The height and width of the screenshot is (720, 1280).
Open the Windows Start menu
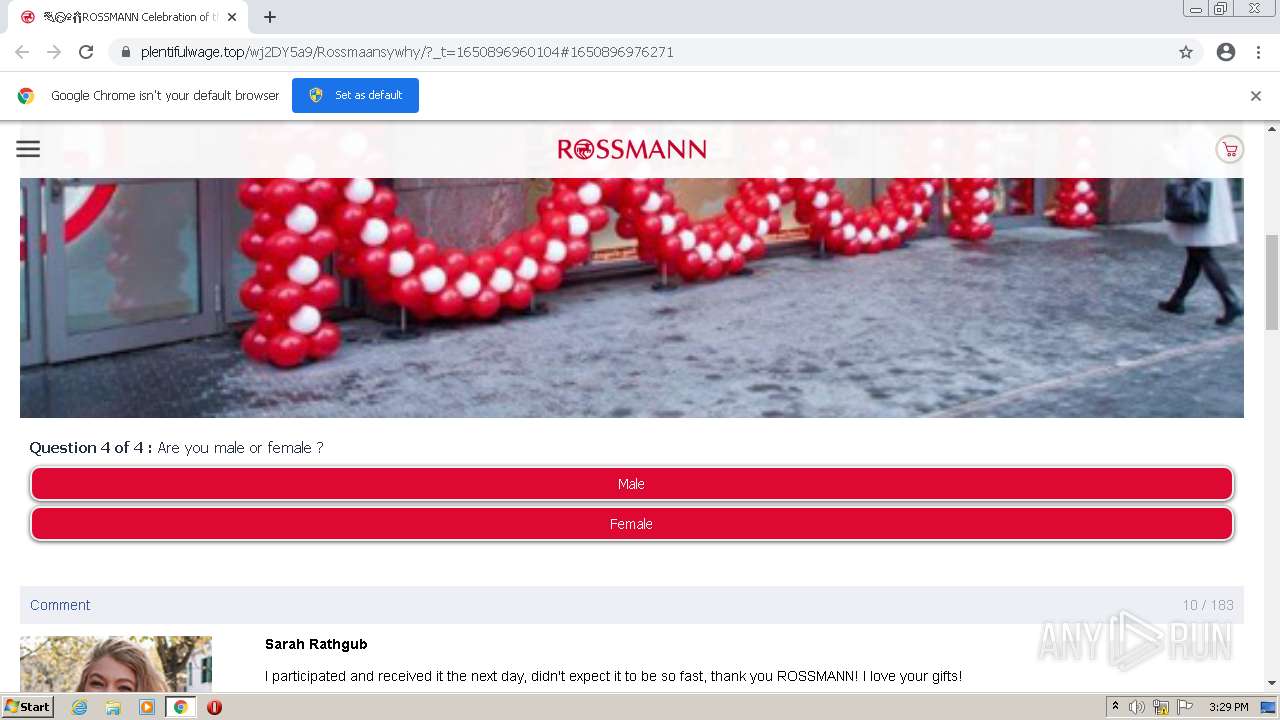point(28,707)
